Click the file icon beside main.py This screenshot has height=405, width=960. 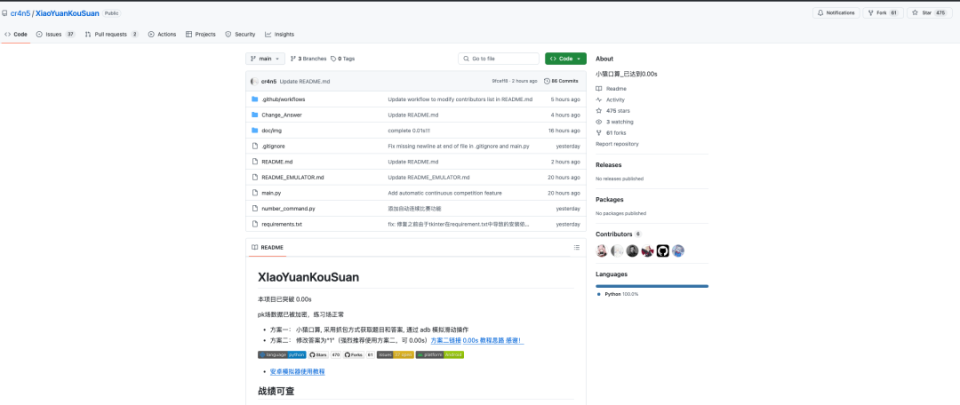[255, 193]
